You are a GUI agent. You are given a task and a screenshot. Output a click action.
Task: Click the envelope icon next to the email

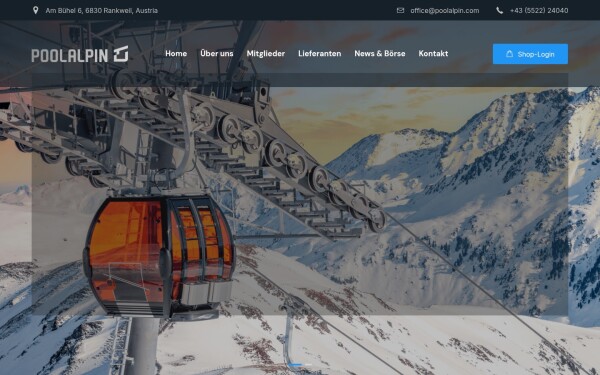[x=400, y=10]
